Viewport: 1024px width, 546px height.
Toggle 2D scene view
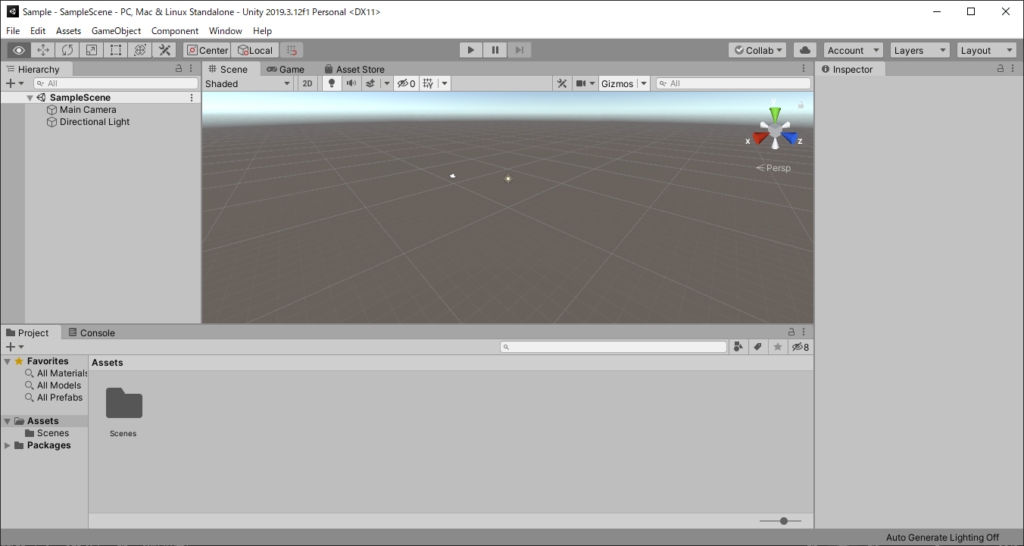pos(307,84)
